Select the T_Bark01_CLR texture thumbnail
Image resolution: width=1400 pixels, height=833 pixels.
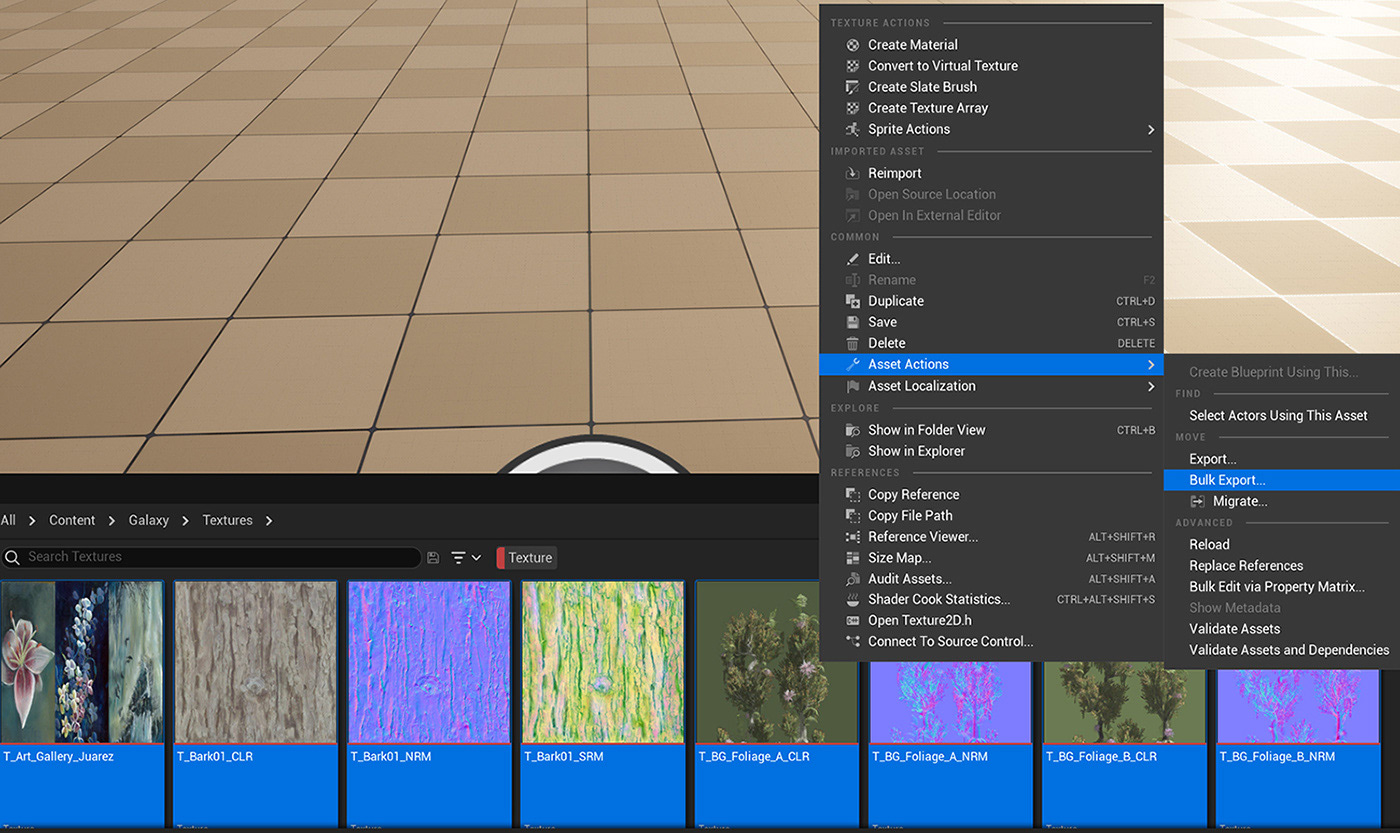(x=256, y=662)
